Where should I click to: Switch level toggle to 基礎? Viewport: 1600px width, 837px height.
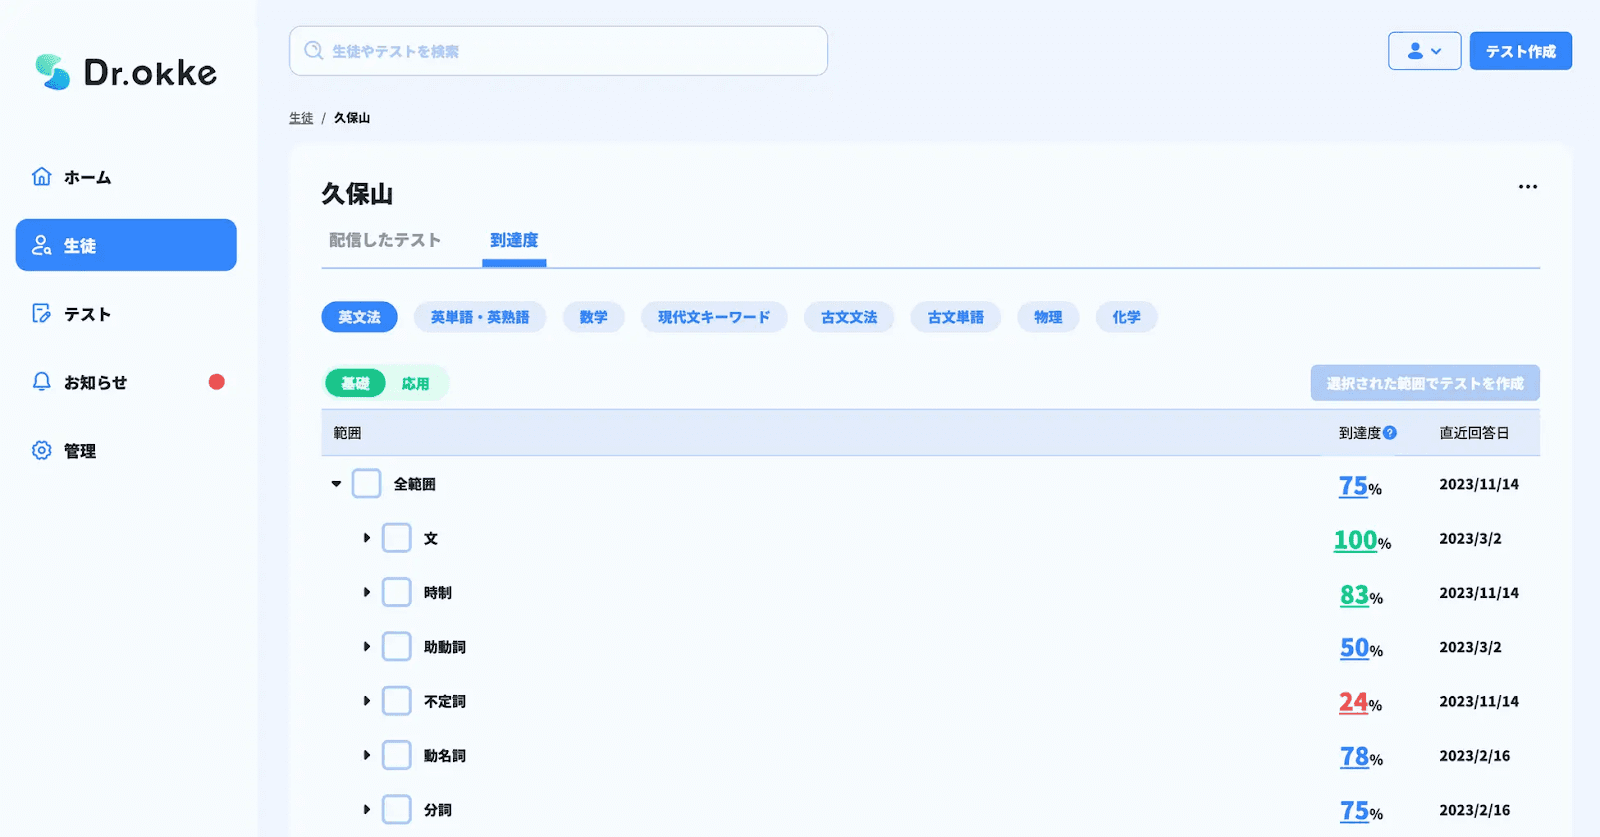tap(355, 383)
